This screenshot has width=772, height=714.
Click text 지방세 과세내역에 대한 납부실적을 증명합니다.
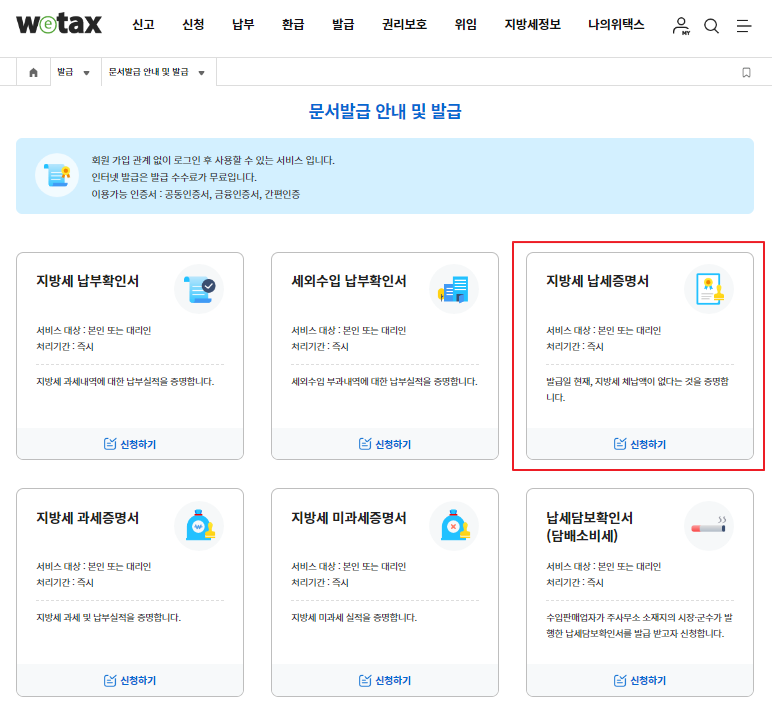click(x=125, y=382)
